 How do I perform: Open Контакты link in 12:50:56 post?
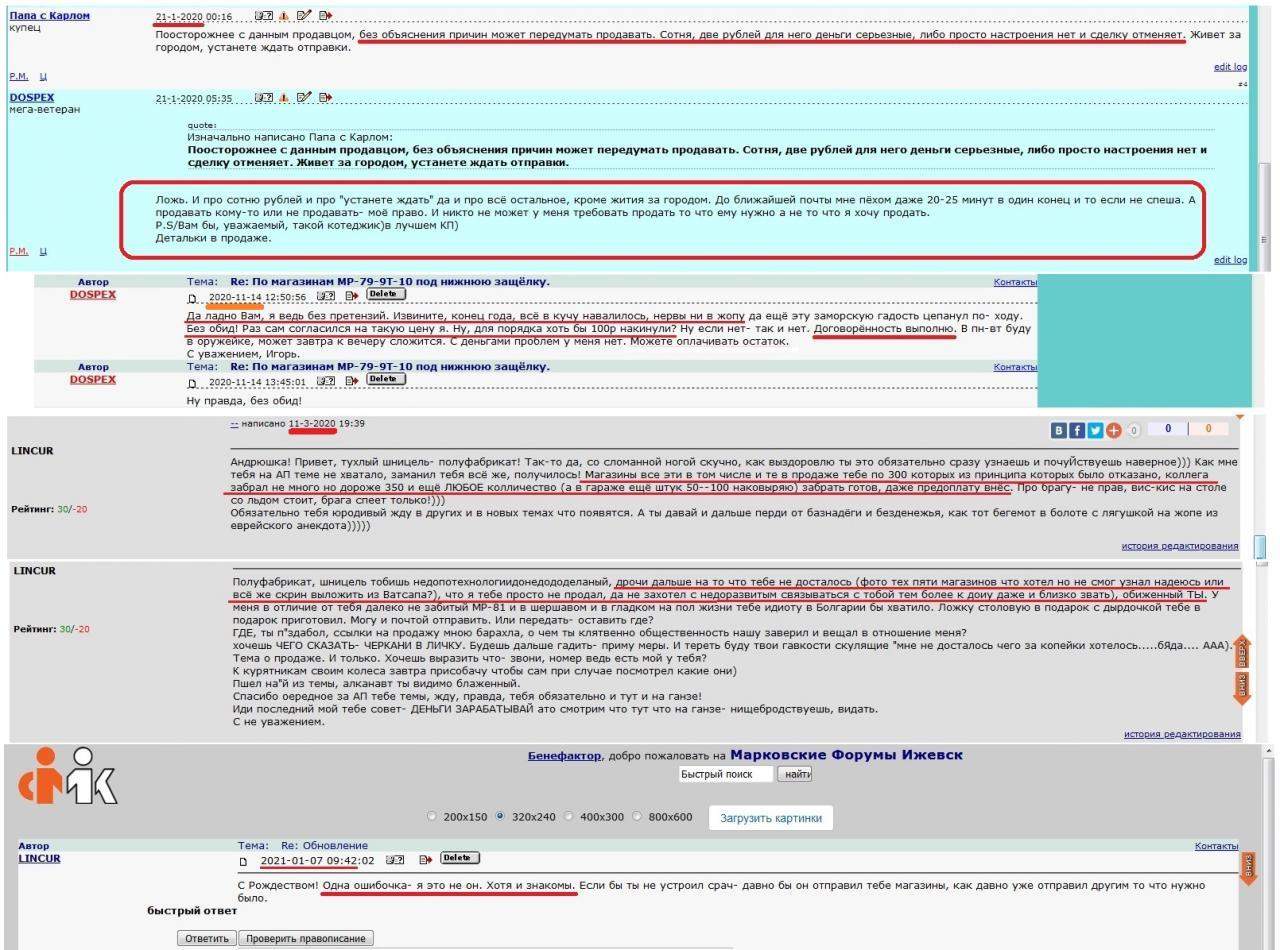1014,282
